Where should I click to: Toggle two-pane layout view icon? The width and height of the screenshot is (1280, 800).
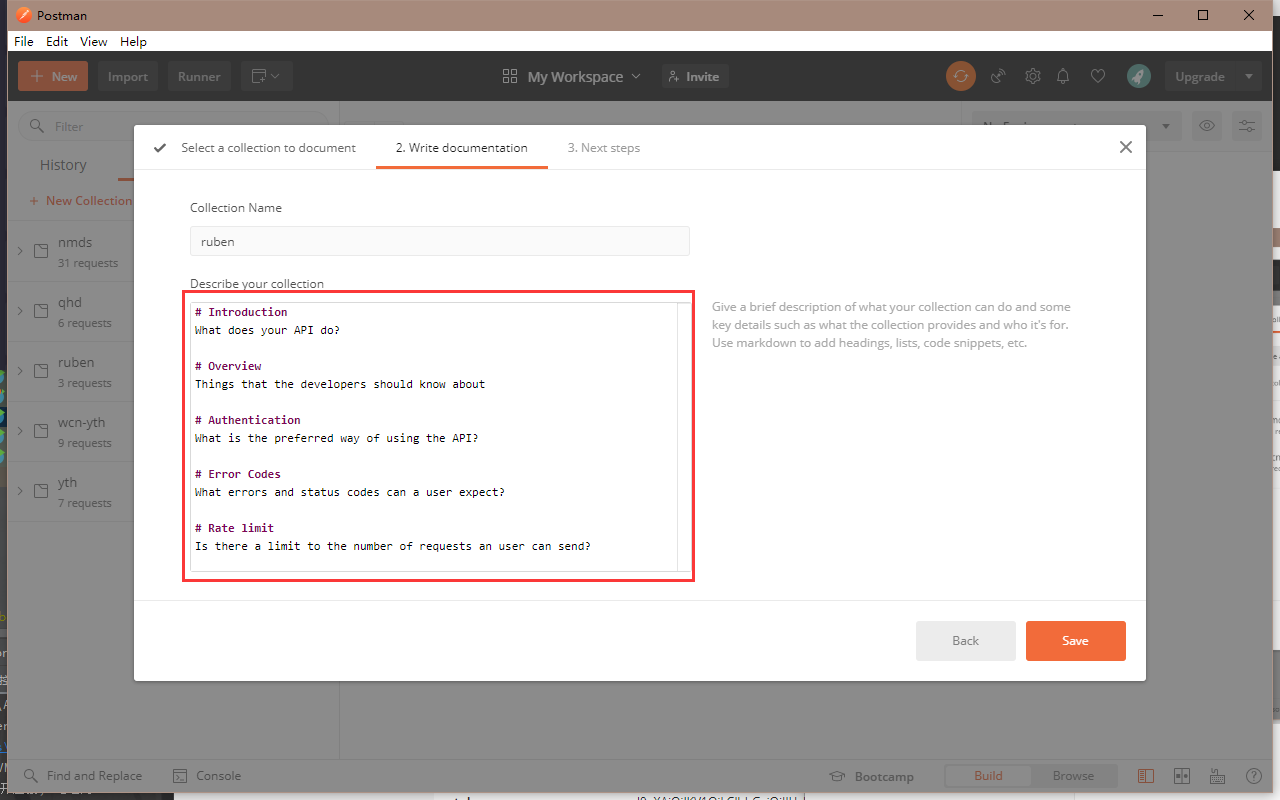(x=1146, y=776)
